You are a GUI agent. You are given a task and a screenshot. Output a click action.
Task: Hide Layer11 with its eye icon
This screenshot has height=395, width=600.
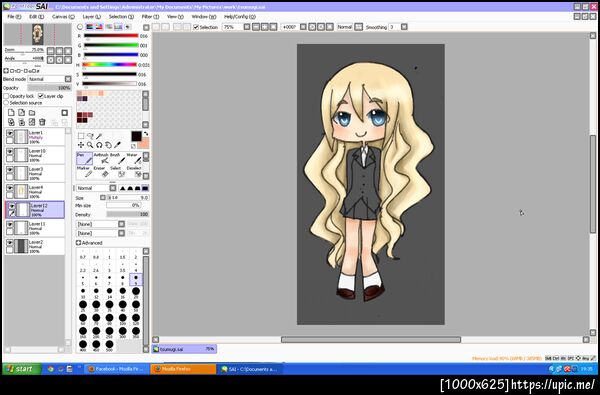point(10,224)
